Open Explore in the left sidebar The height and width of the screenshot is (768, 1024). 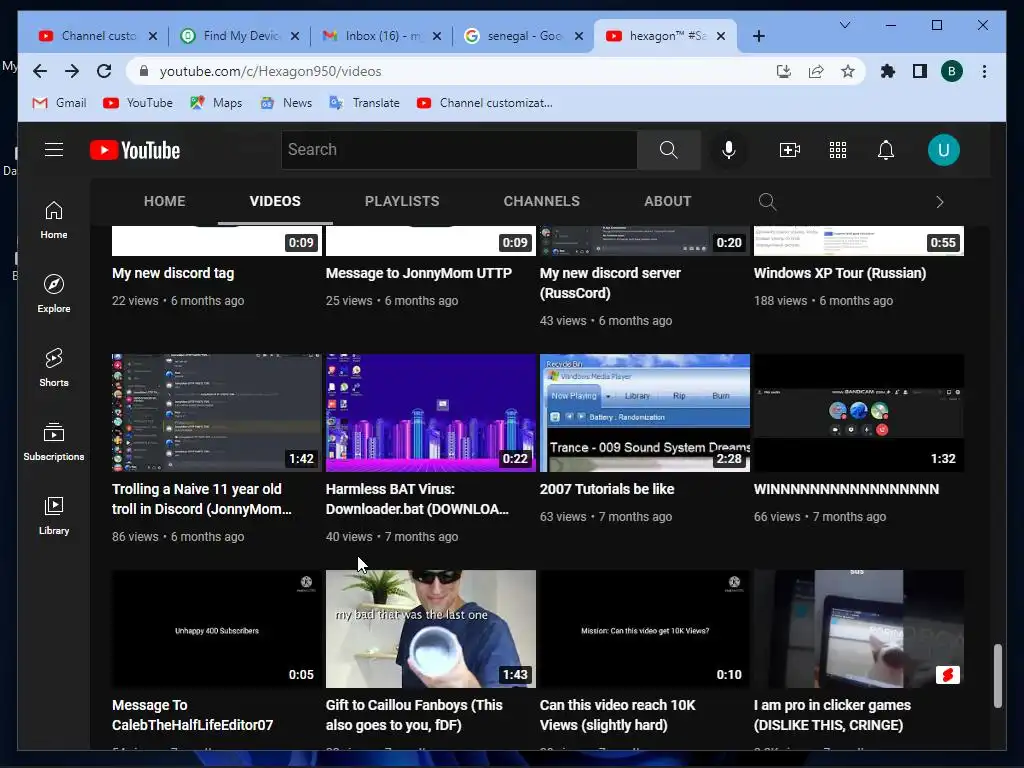(54, 294)
